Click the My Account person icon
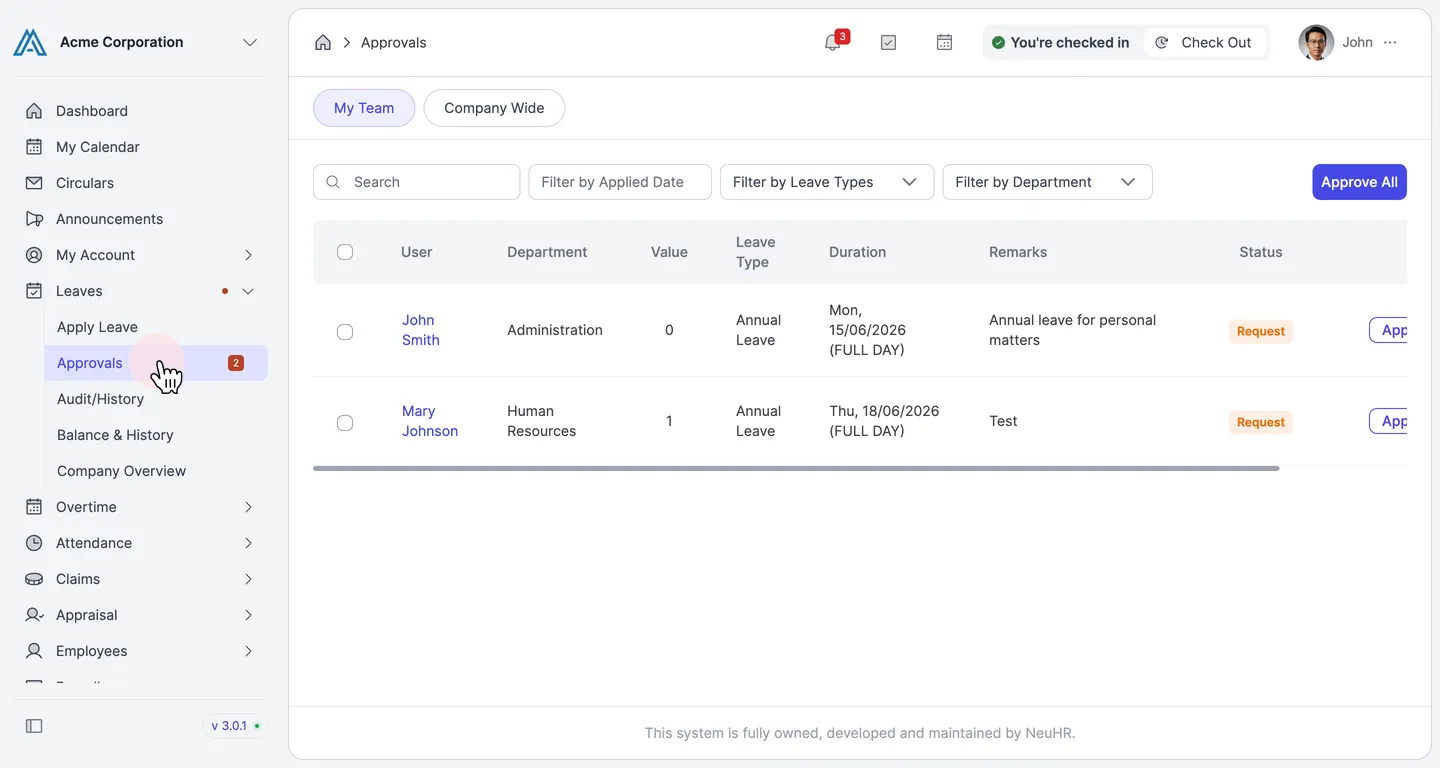 click(34, 255)
